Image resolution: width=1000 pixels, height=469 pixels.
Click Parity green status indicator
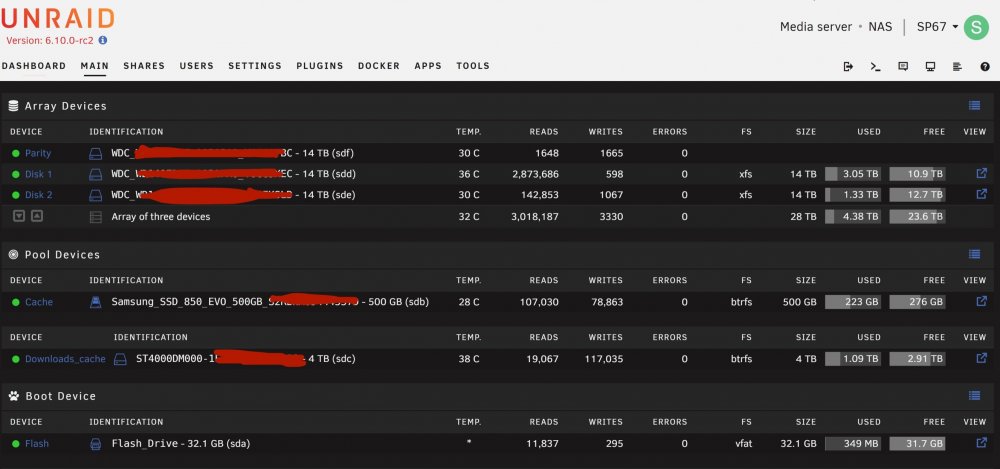(16, 153)
